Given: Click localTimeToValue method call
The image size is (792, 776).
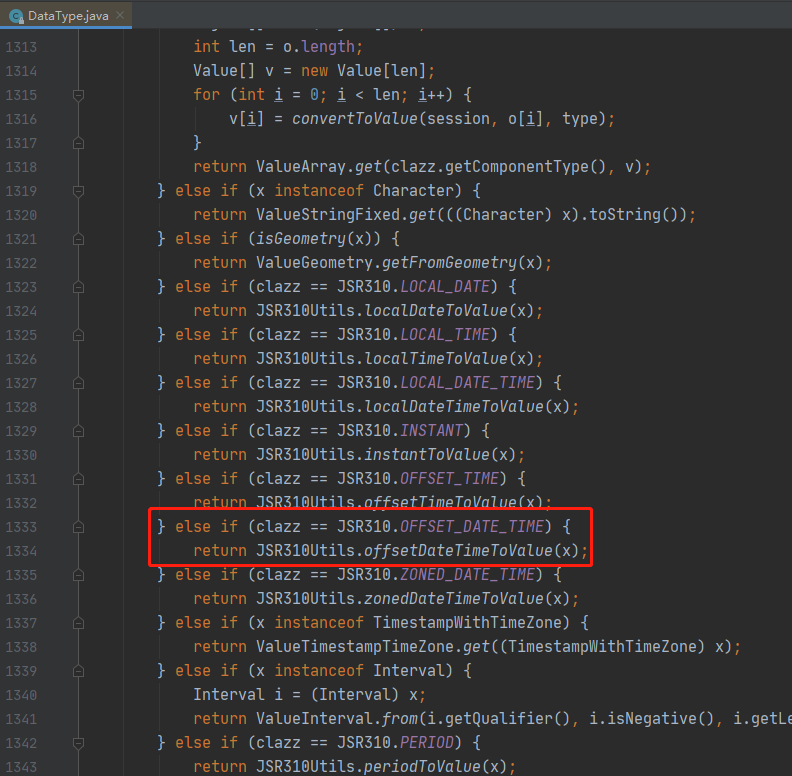Looking at the screenshot, I should [436, 359].
